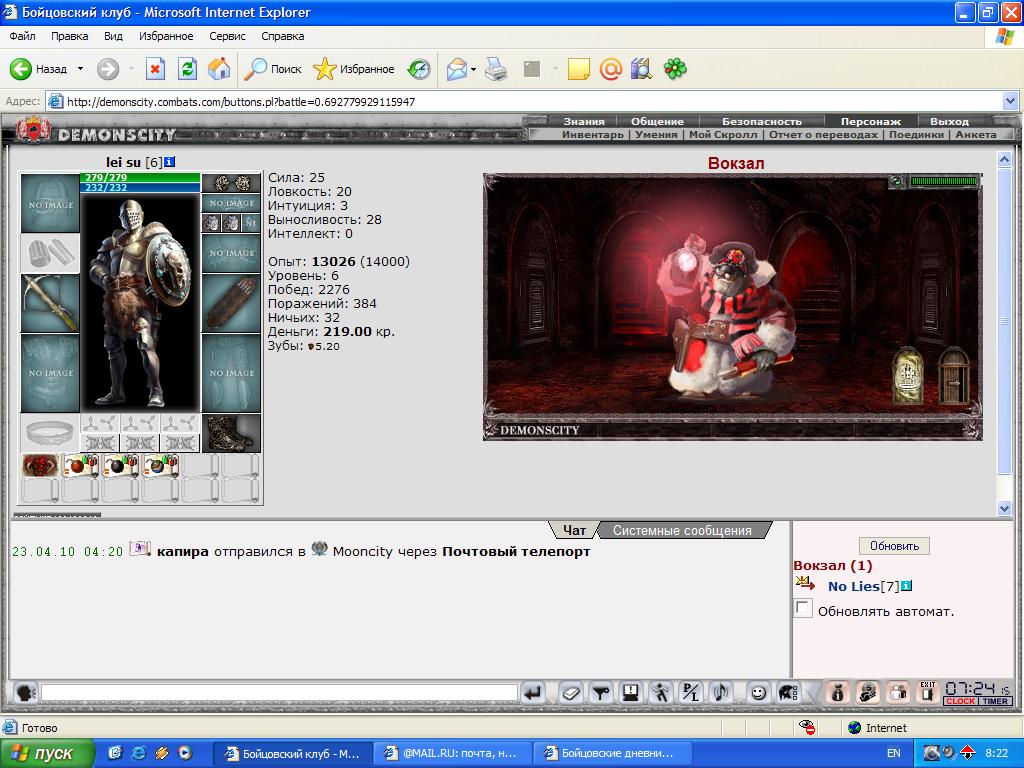Enable the 'Обновлять автомат.' checkbox
The height and width of the screenshot is (768, 1024).
[803, 609]
